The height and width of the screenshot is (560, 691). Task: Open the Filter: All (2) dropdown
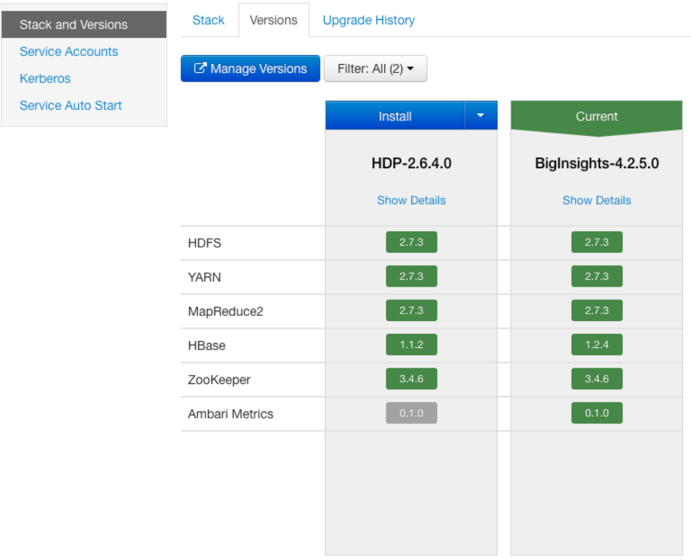click(x=375, y=69)
